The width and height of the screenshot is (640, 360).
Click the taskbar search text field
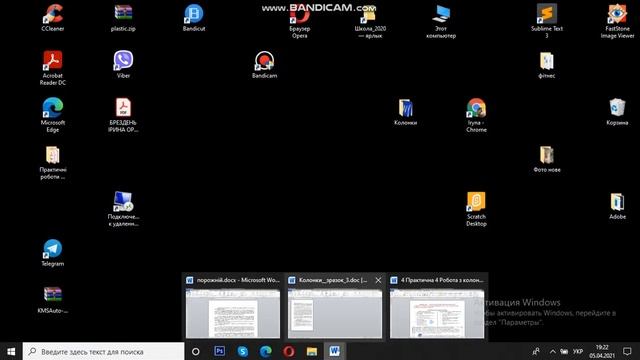coord(104,351)
